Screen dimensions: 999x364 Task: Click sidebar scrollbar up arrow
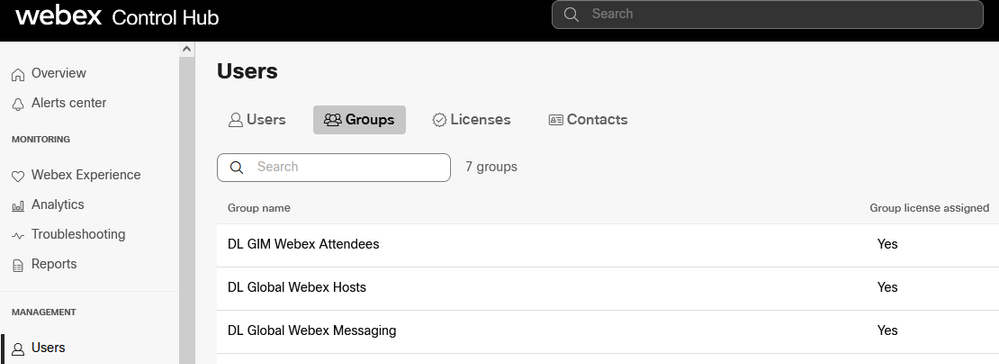[x=187, y=49]
